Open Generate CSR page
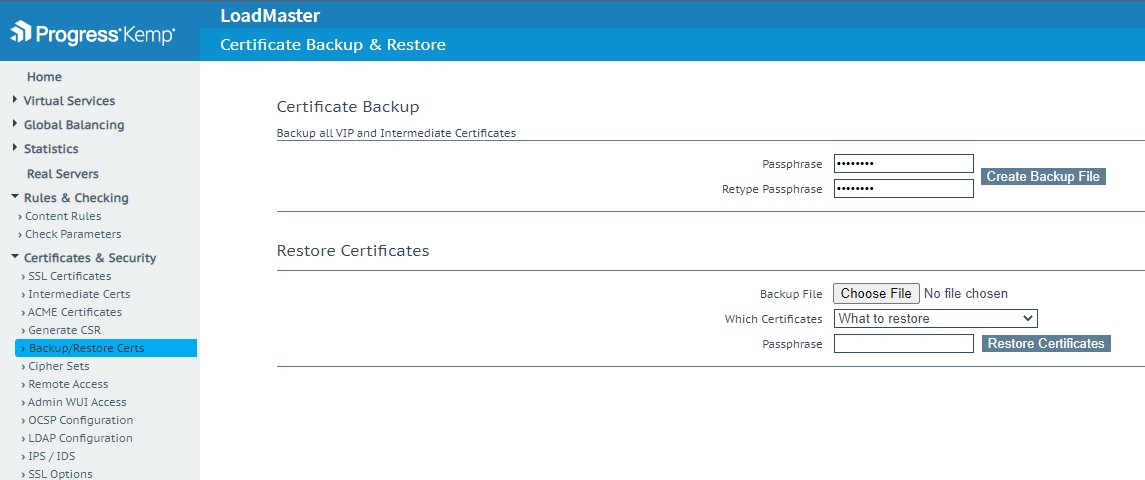Viewport: 1145px width, 480px height. pos(64,330)
